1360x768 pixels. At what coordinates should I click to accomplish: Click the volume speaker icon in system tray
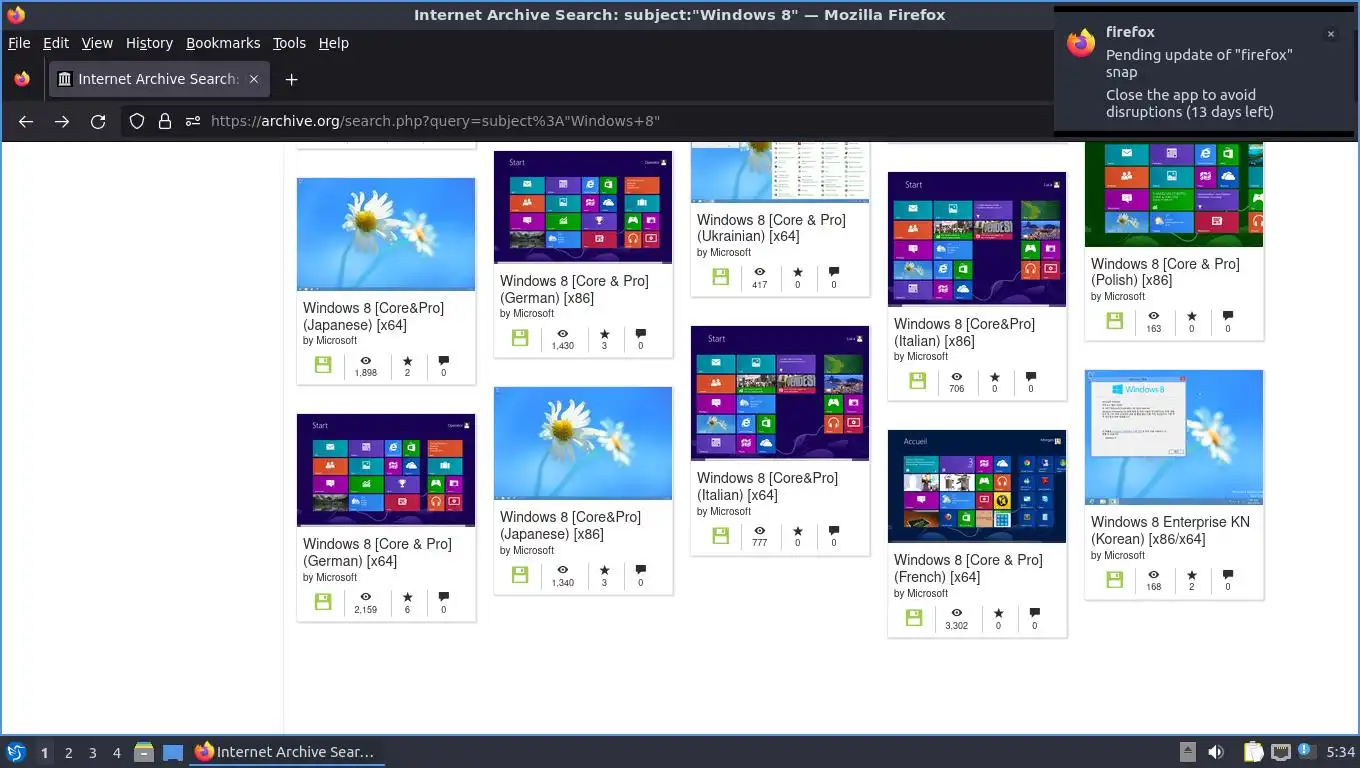point(1216,752)
